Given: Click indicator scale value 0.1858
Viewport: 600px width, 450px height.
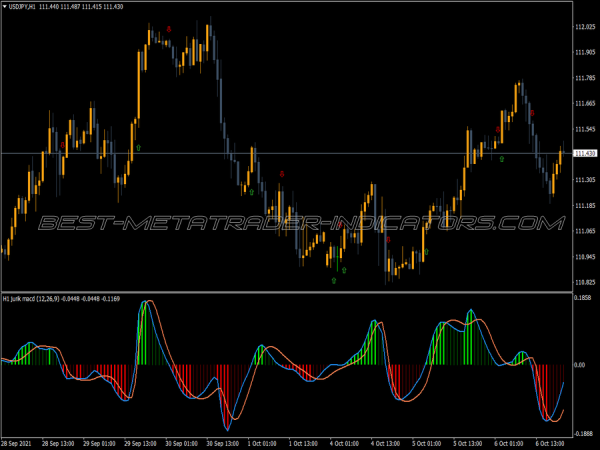Looking at the screenshot, I should (583, 298).
